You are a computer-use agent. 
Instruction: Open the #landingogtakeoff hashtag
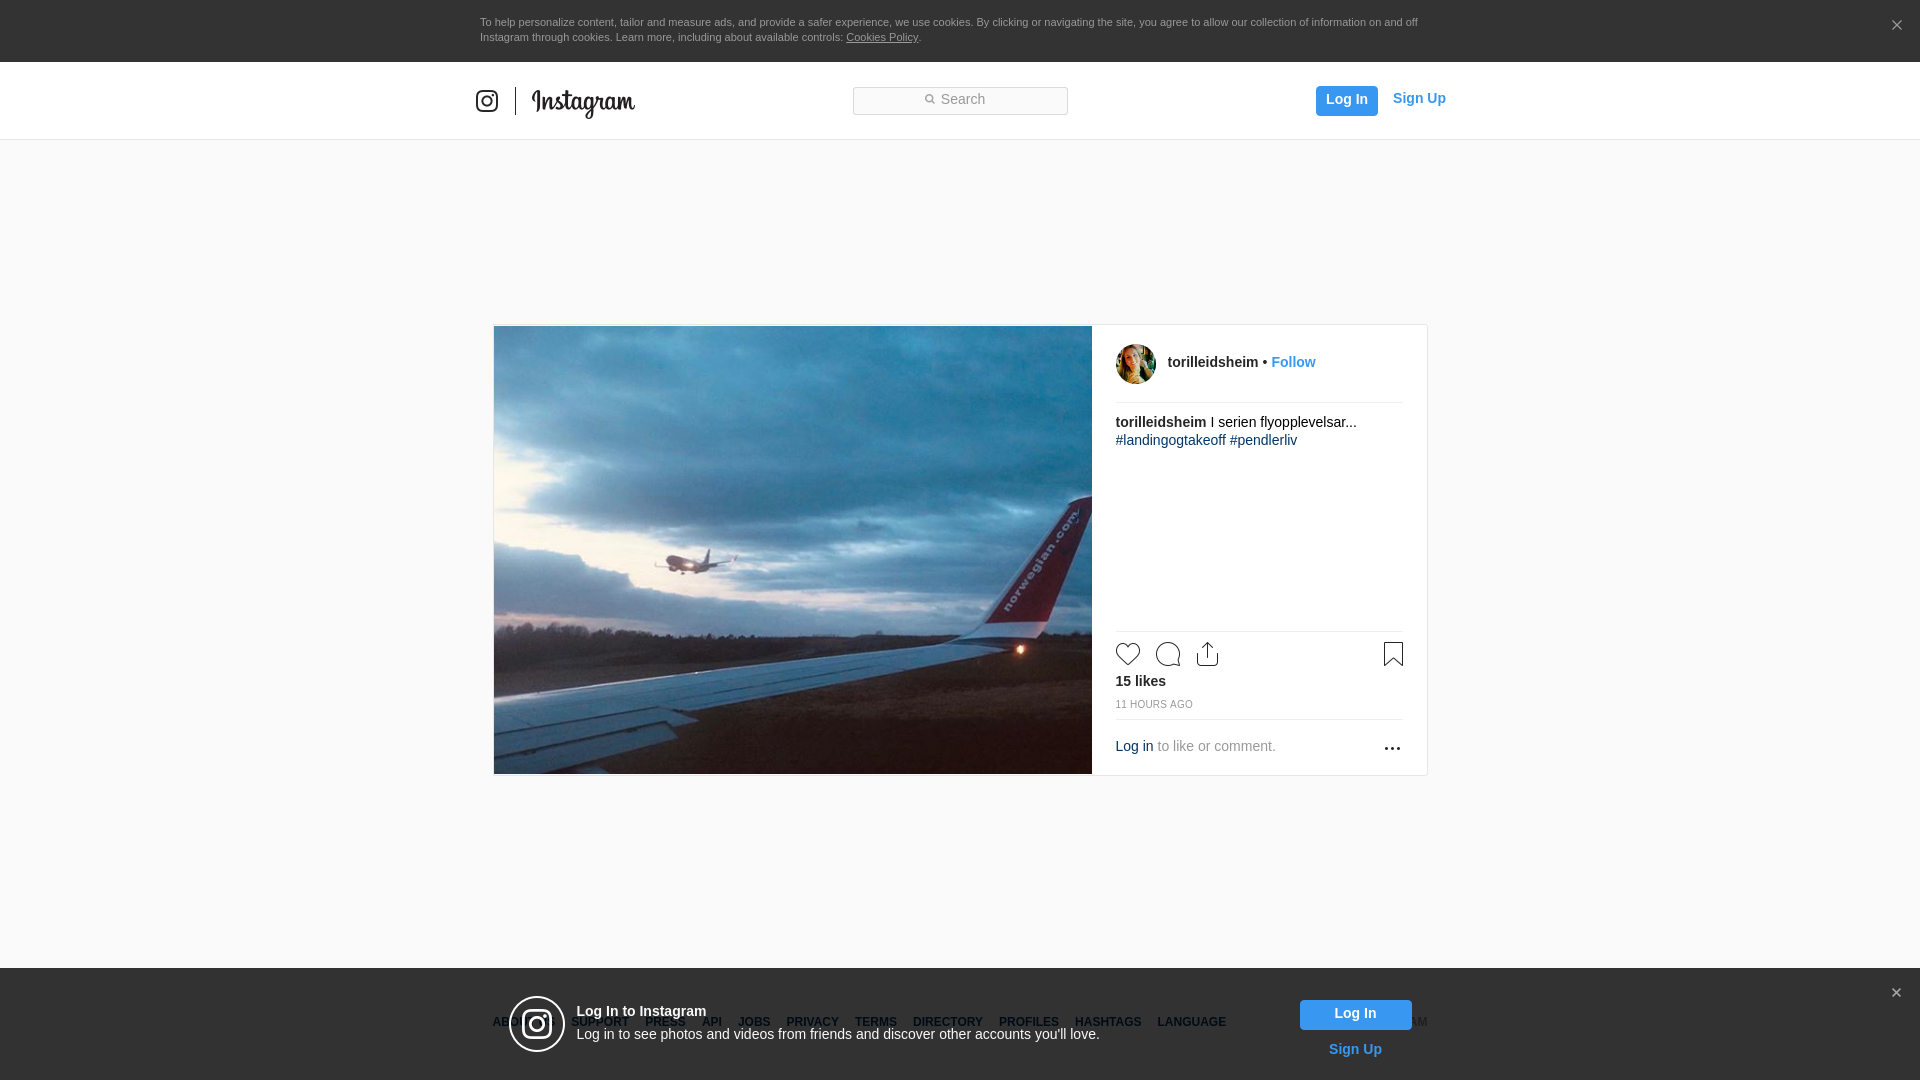point(1170,440)
